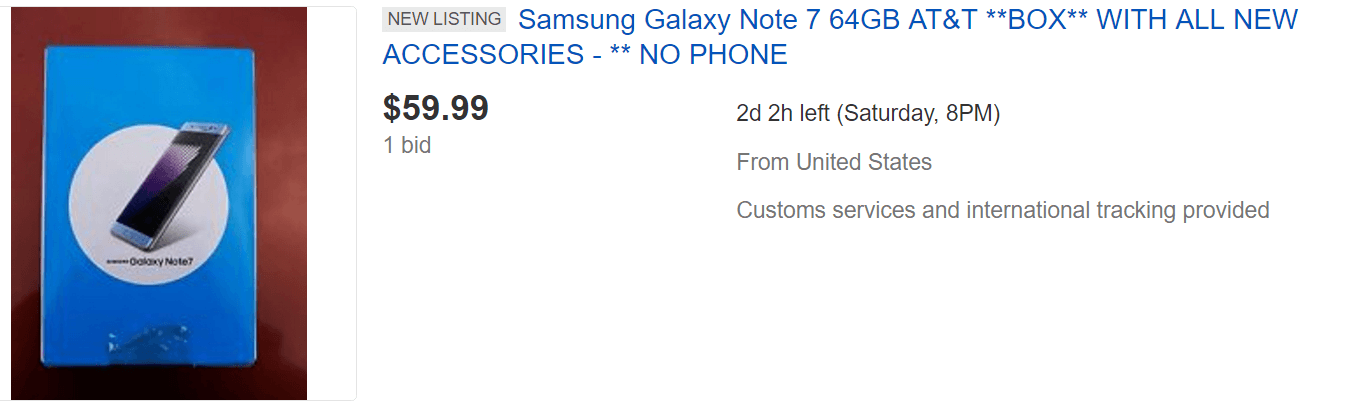Click the $59.99 price
The height and width of the screenshot is (411, 1355).
pos(435,108)
